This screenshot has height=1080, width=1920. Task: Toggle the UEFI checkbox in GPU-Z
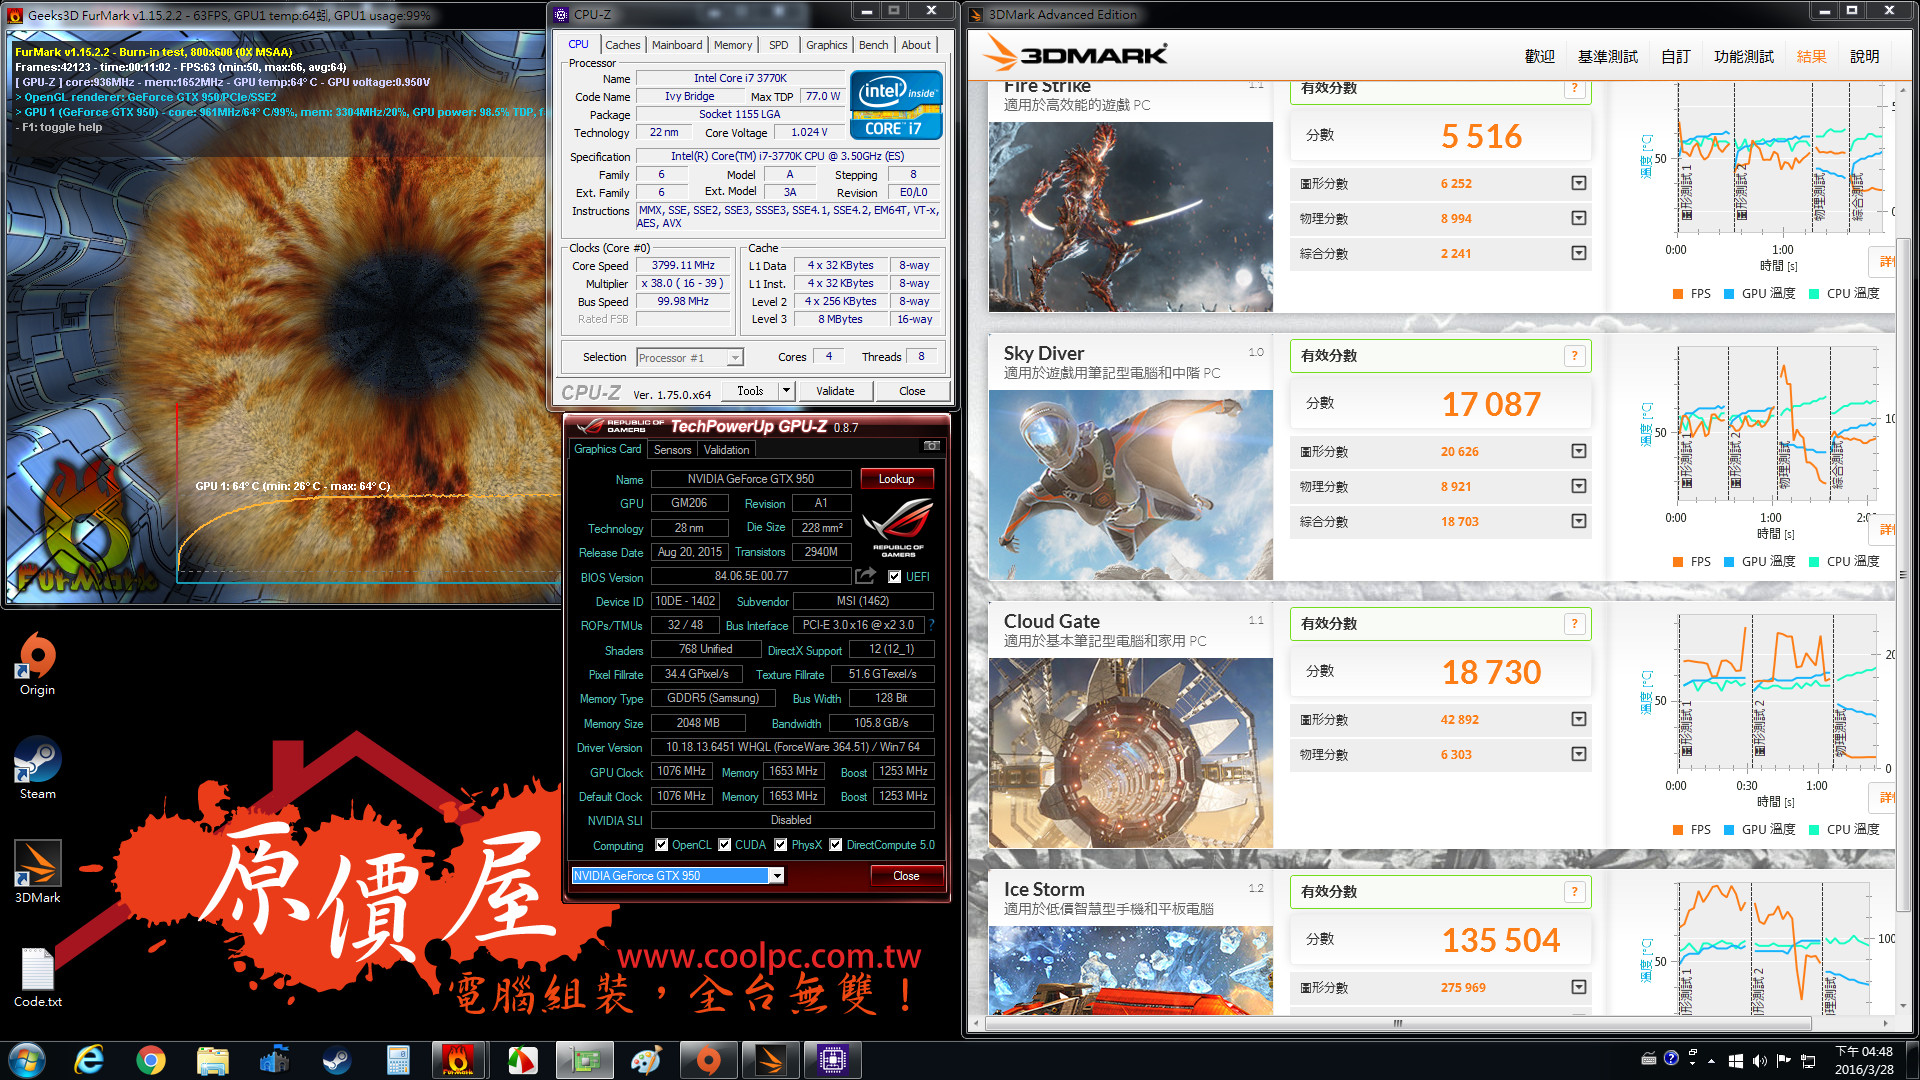(895, 577)
